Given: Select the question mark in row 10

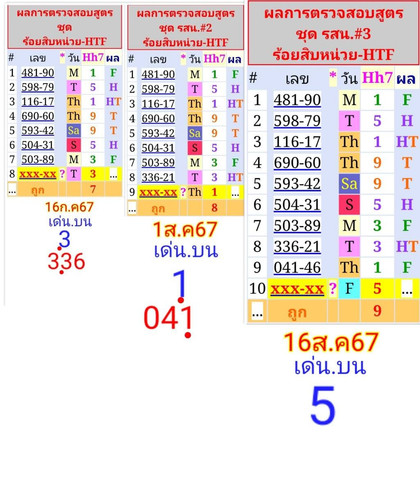Looking at the screenshot, I should 333,288.
